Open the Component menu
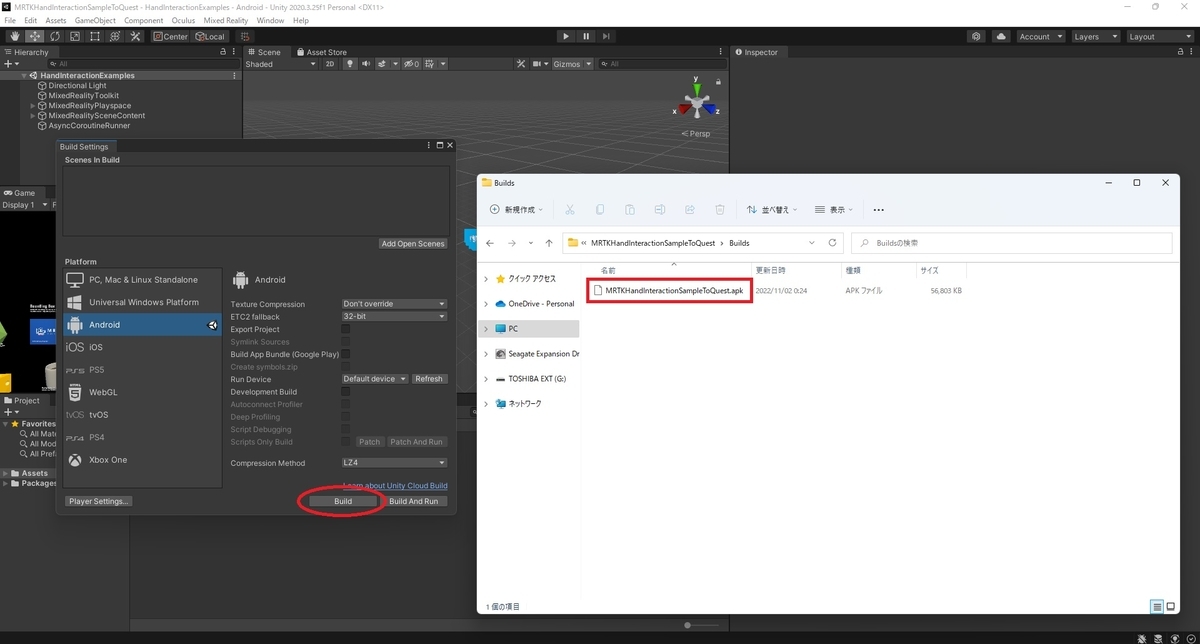The image size is (1200, 644). [143, 20]
